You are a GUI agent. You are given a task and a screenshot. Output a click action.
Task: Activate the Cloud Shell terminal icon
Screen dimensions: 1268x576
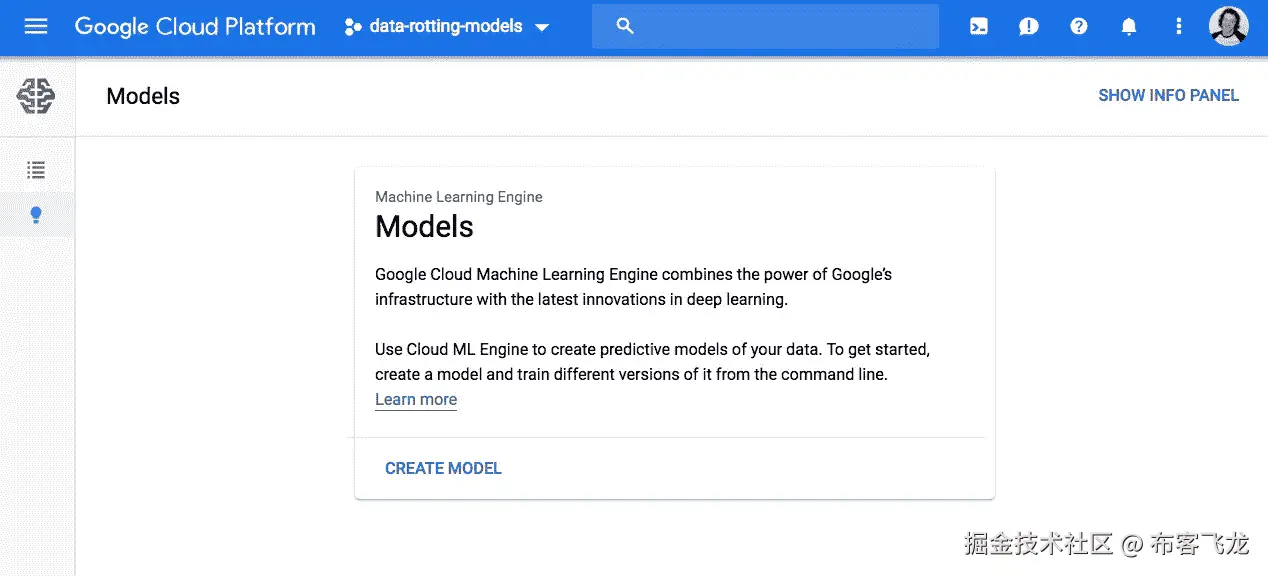979,27
